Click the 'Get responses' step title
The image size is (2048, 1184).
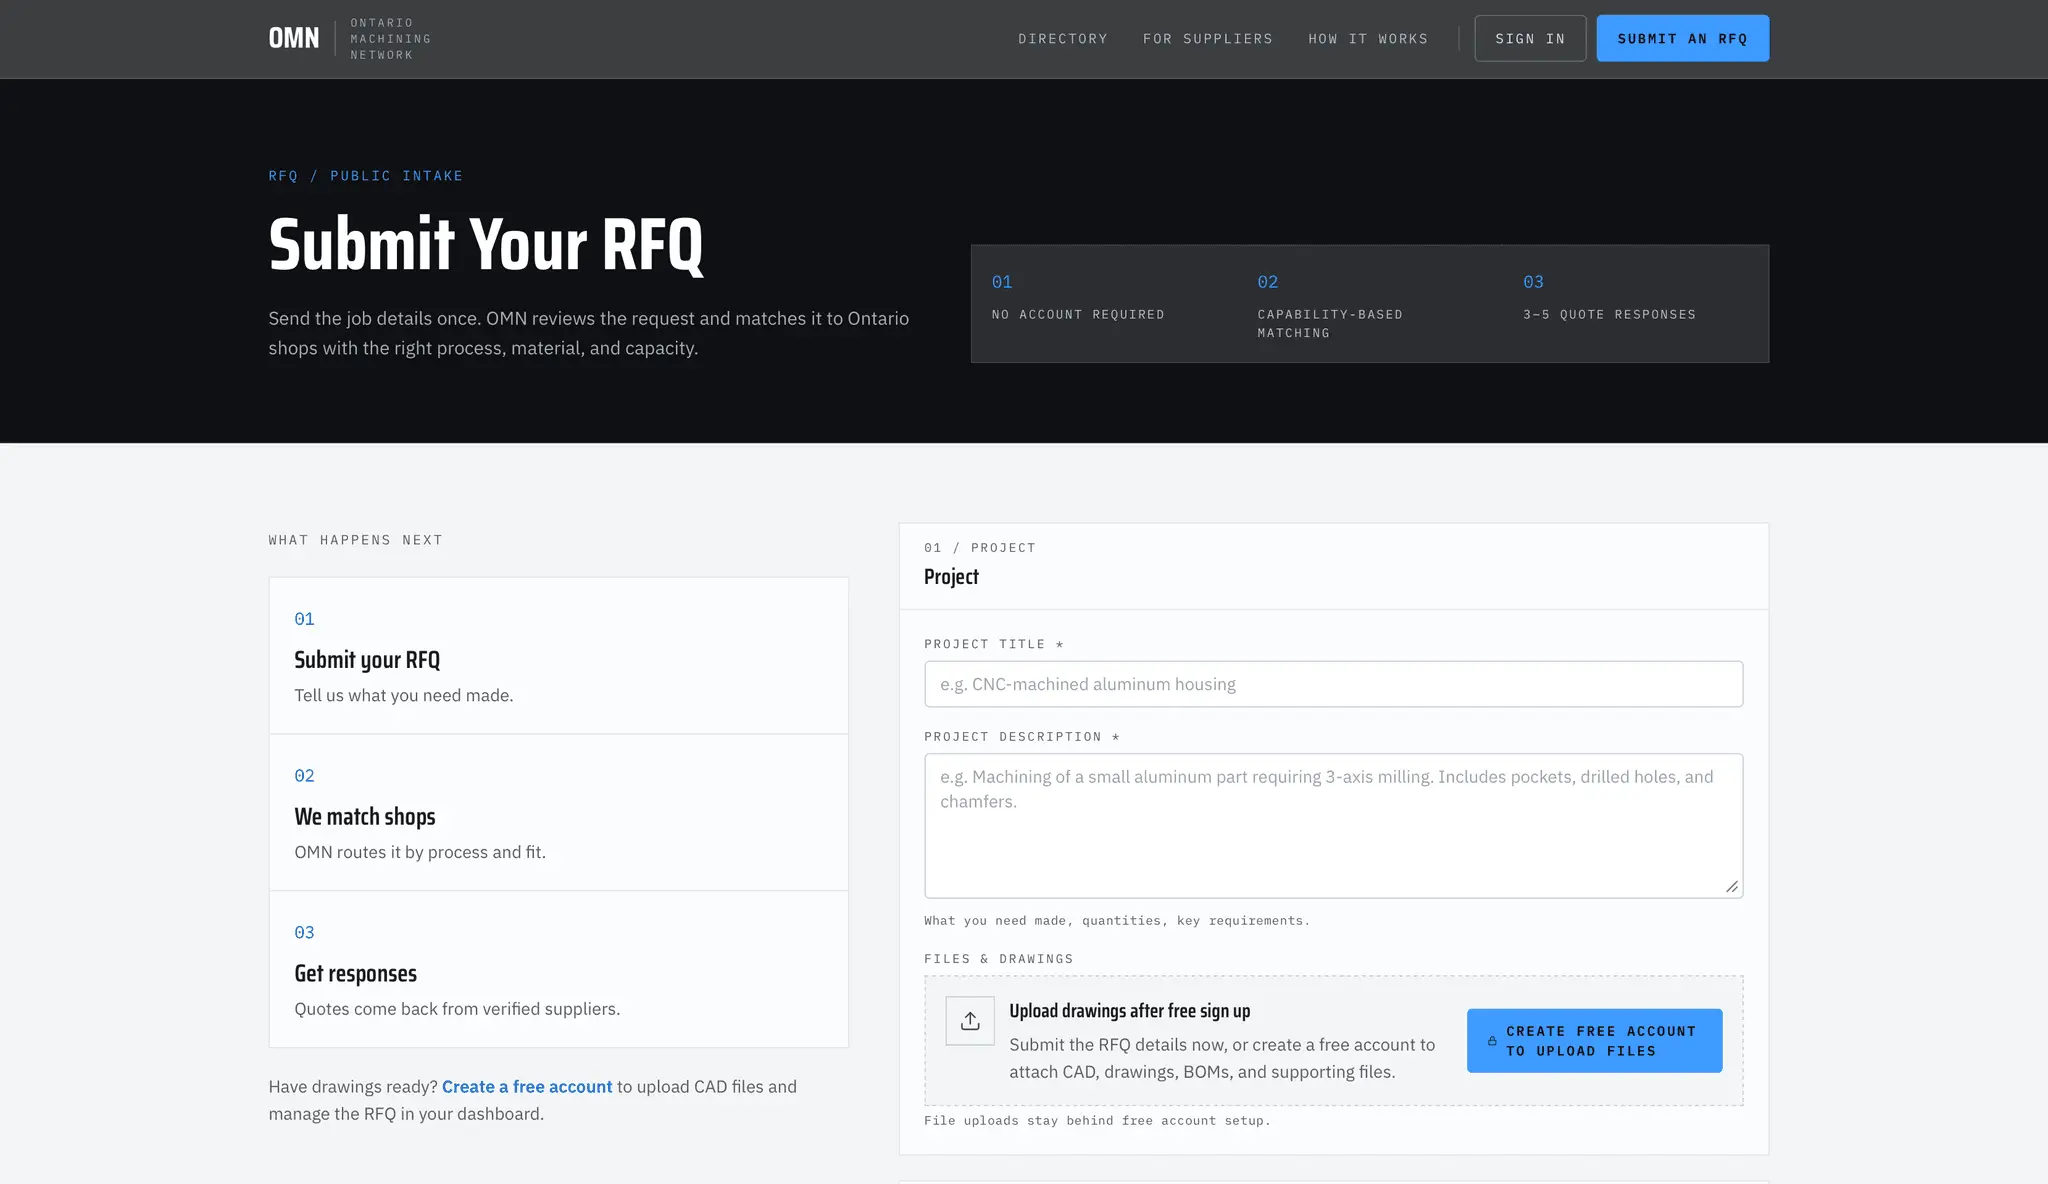point(355,974)
